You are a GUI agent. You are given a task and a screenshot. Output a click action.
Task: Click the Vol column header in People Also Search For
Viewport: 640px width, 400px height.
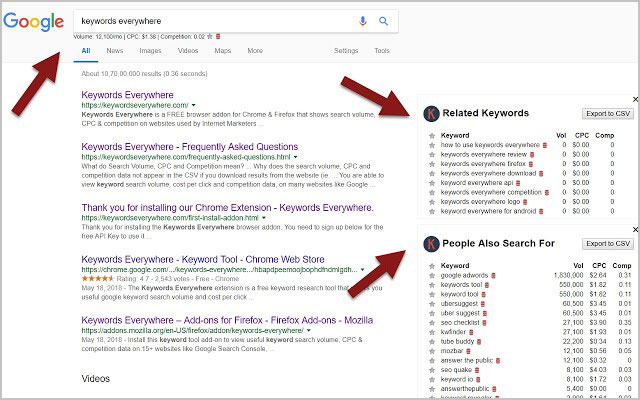click(578, 266)
